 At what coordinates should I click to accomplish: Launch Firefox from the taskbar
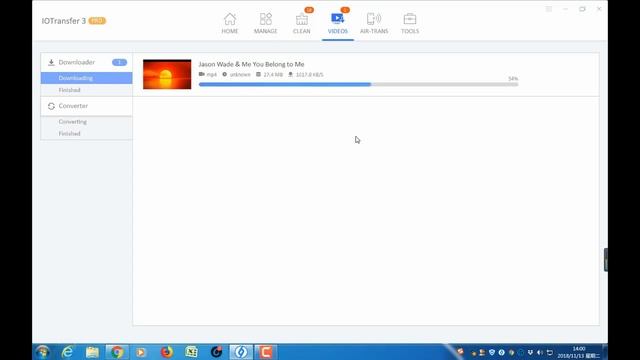[x=167, y=352]
